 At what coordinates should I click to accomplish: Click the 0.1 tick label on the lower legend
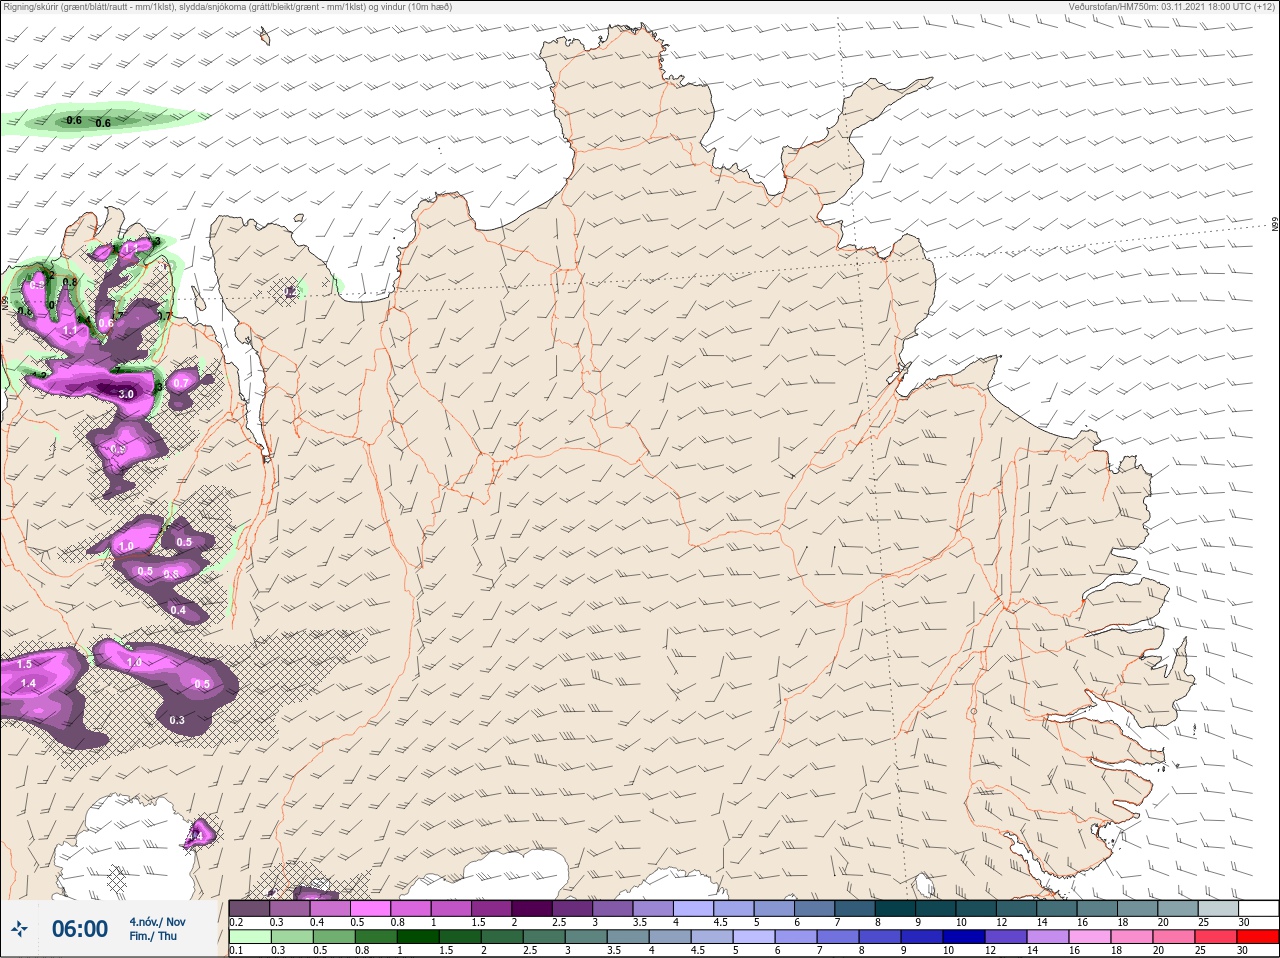click(236, 951)
